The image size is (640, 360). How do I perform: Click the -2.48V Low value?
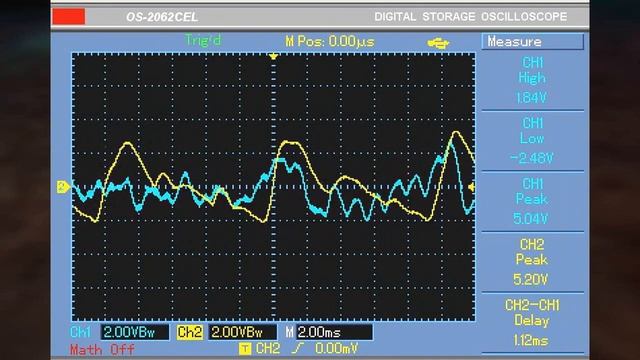531,158
